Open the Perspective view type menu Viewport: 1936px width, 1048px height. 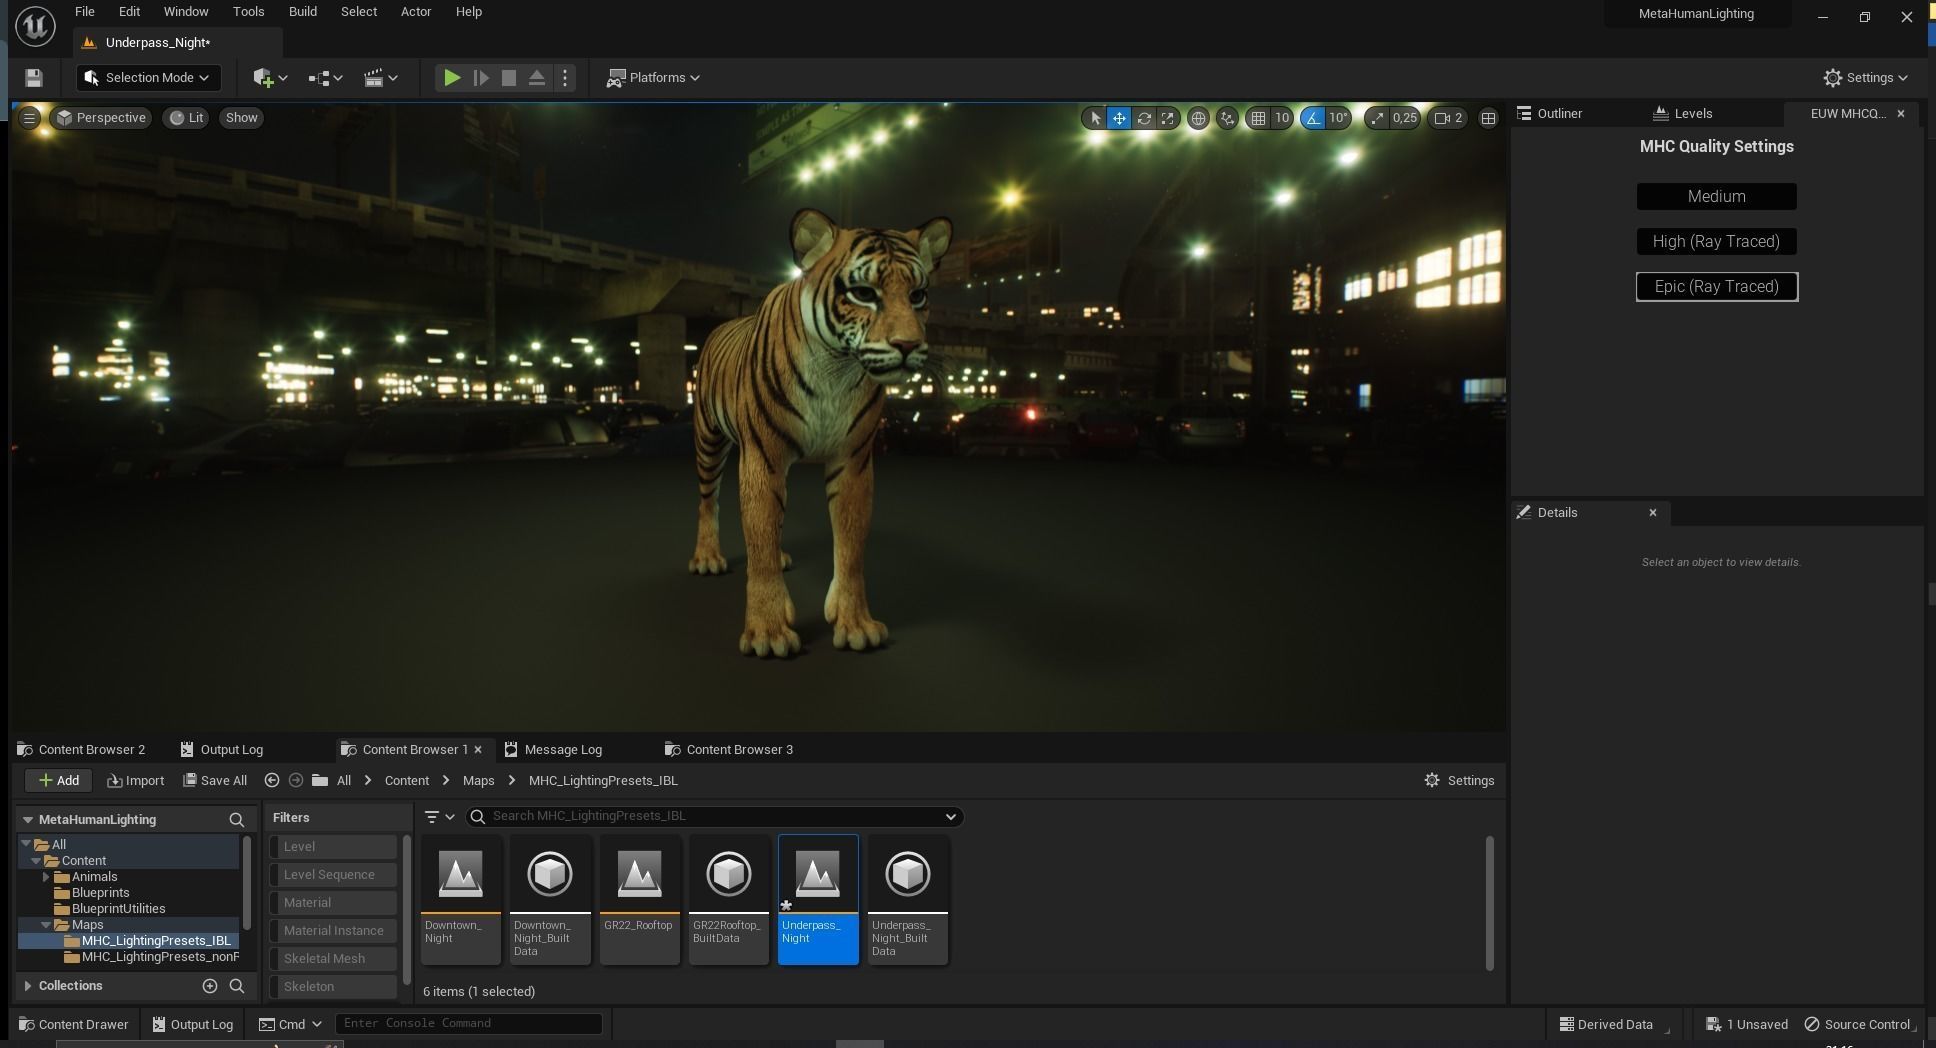pyautogui.click(x=101, y=118)
